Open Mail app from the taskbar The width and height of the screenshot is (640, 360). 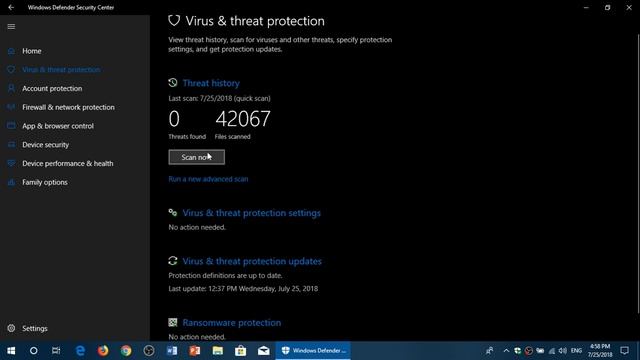pos(263,351)
